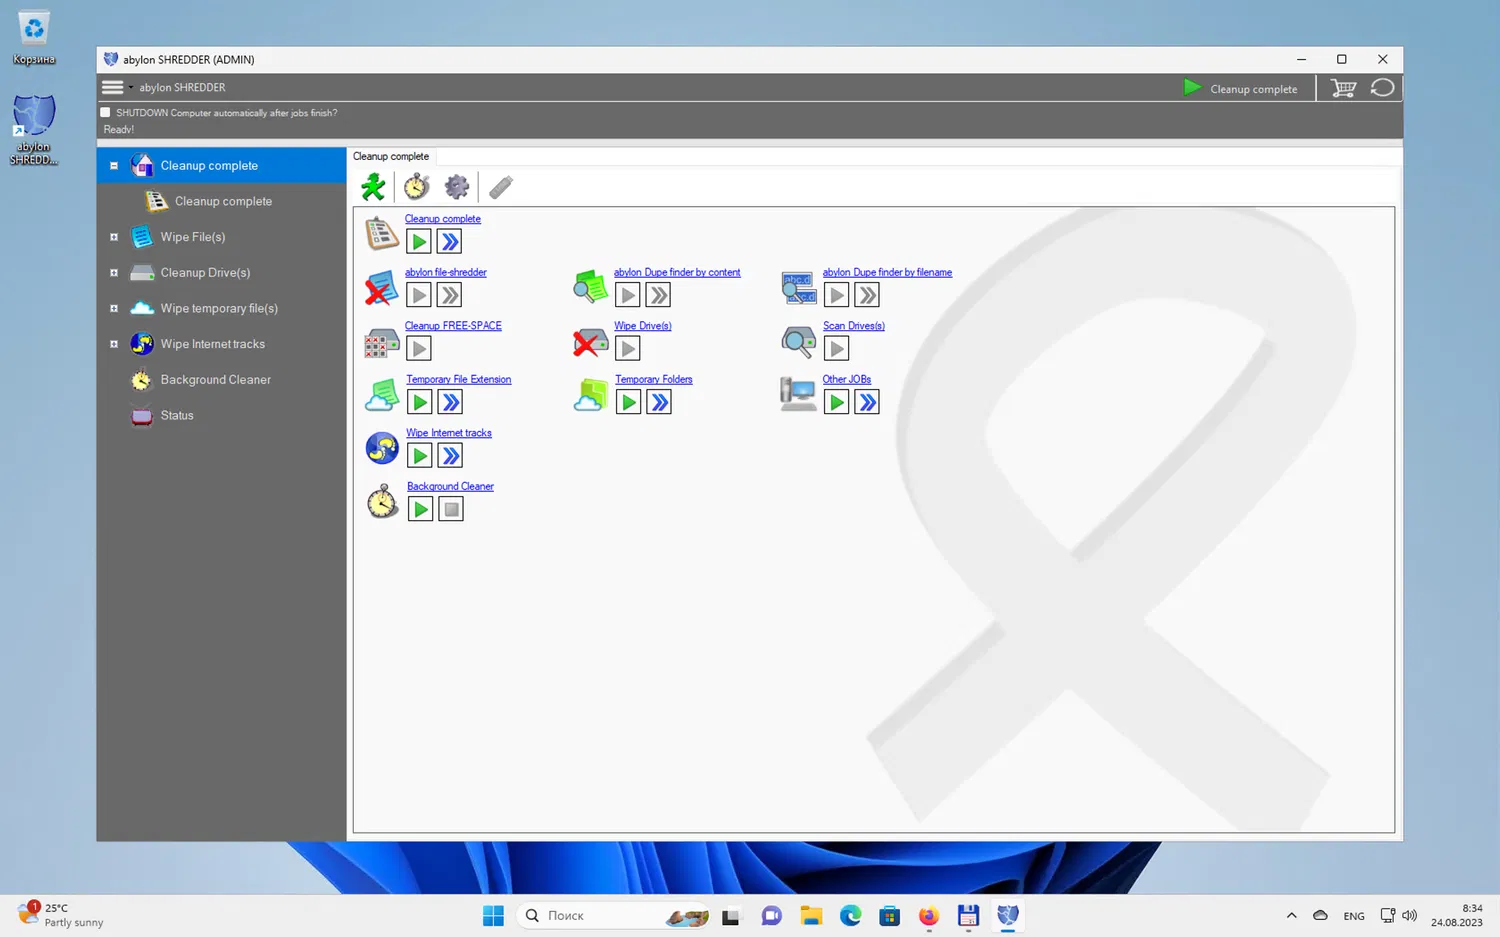Click fast-forward under Temporary Folders

coord(659,402)
